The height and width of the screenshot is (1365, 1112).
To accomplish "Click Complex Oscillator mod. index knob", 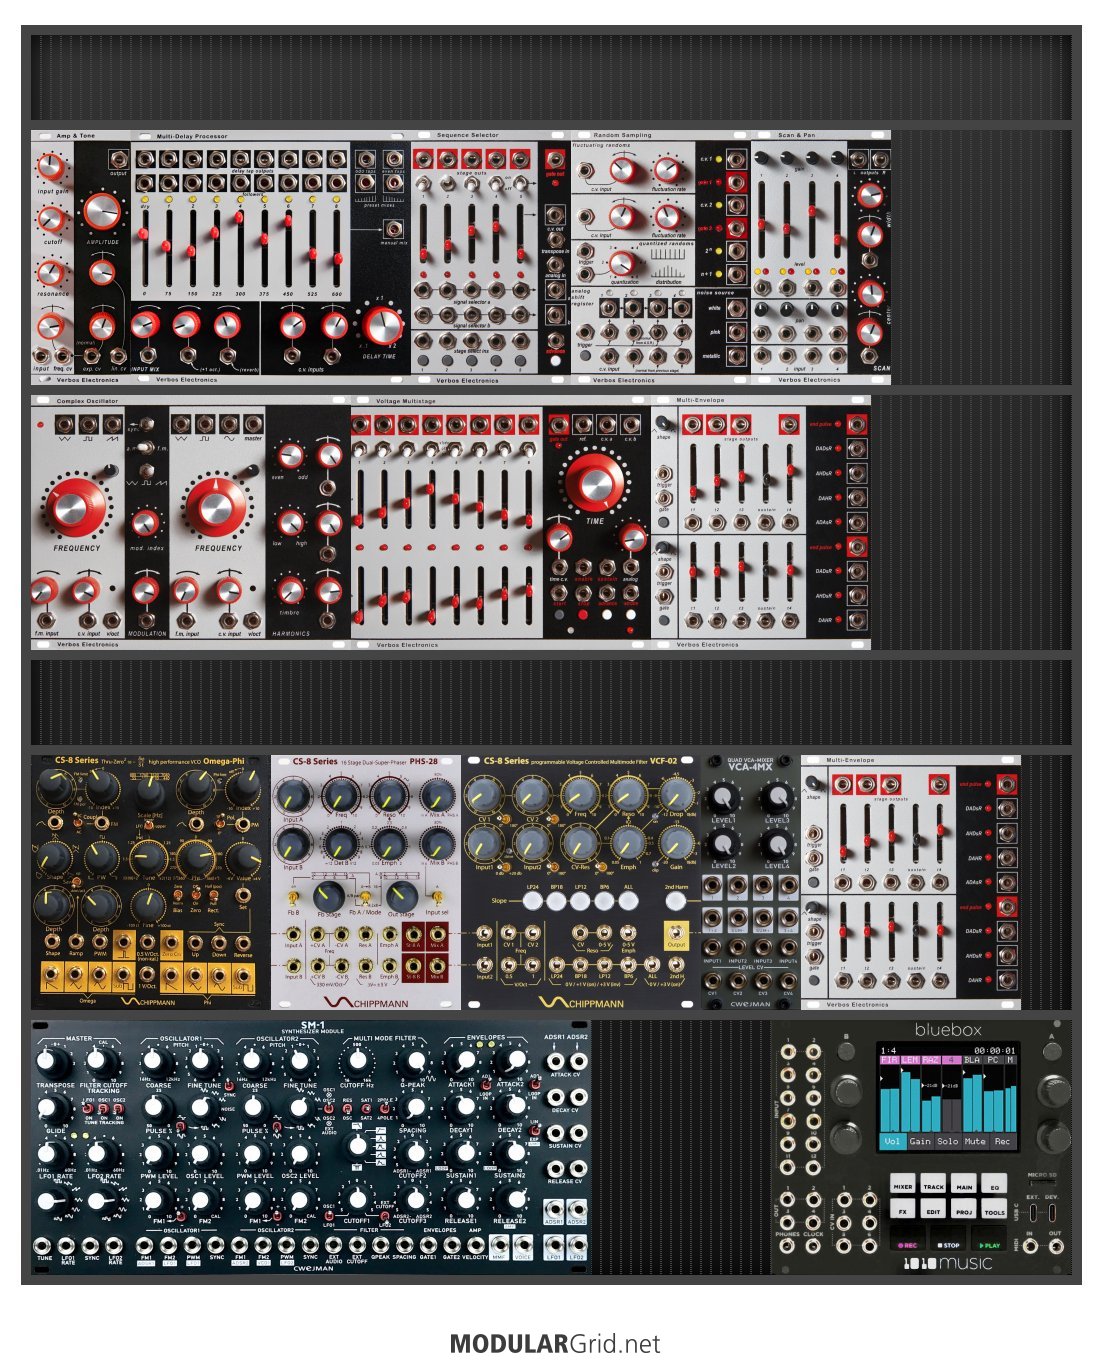I will (145, 522).
